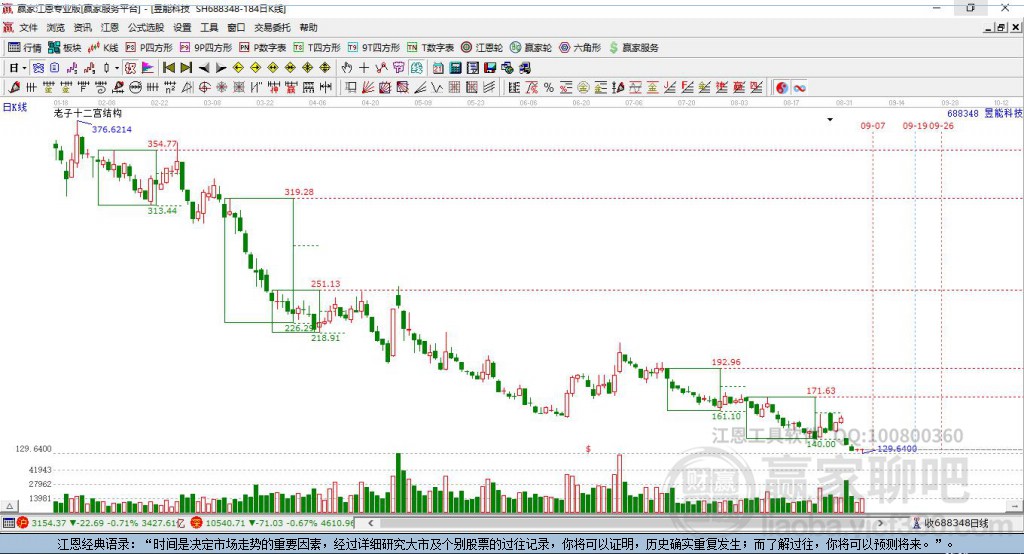This screenshot has width=1024, height=554.
Task: Open the 帮助 menu
Action: coord(308,27)
